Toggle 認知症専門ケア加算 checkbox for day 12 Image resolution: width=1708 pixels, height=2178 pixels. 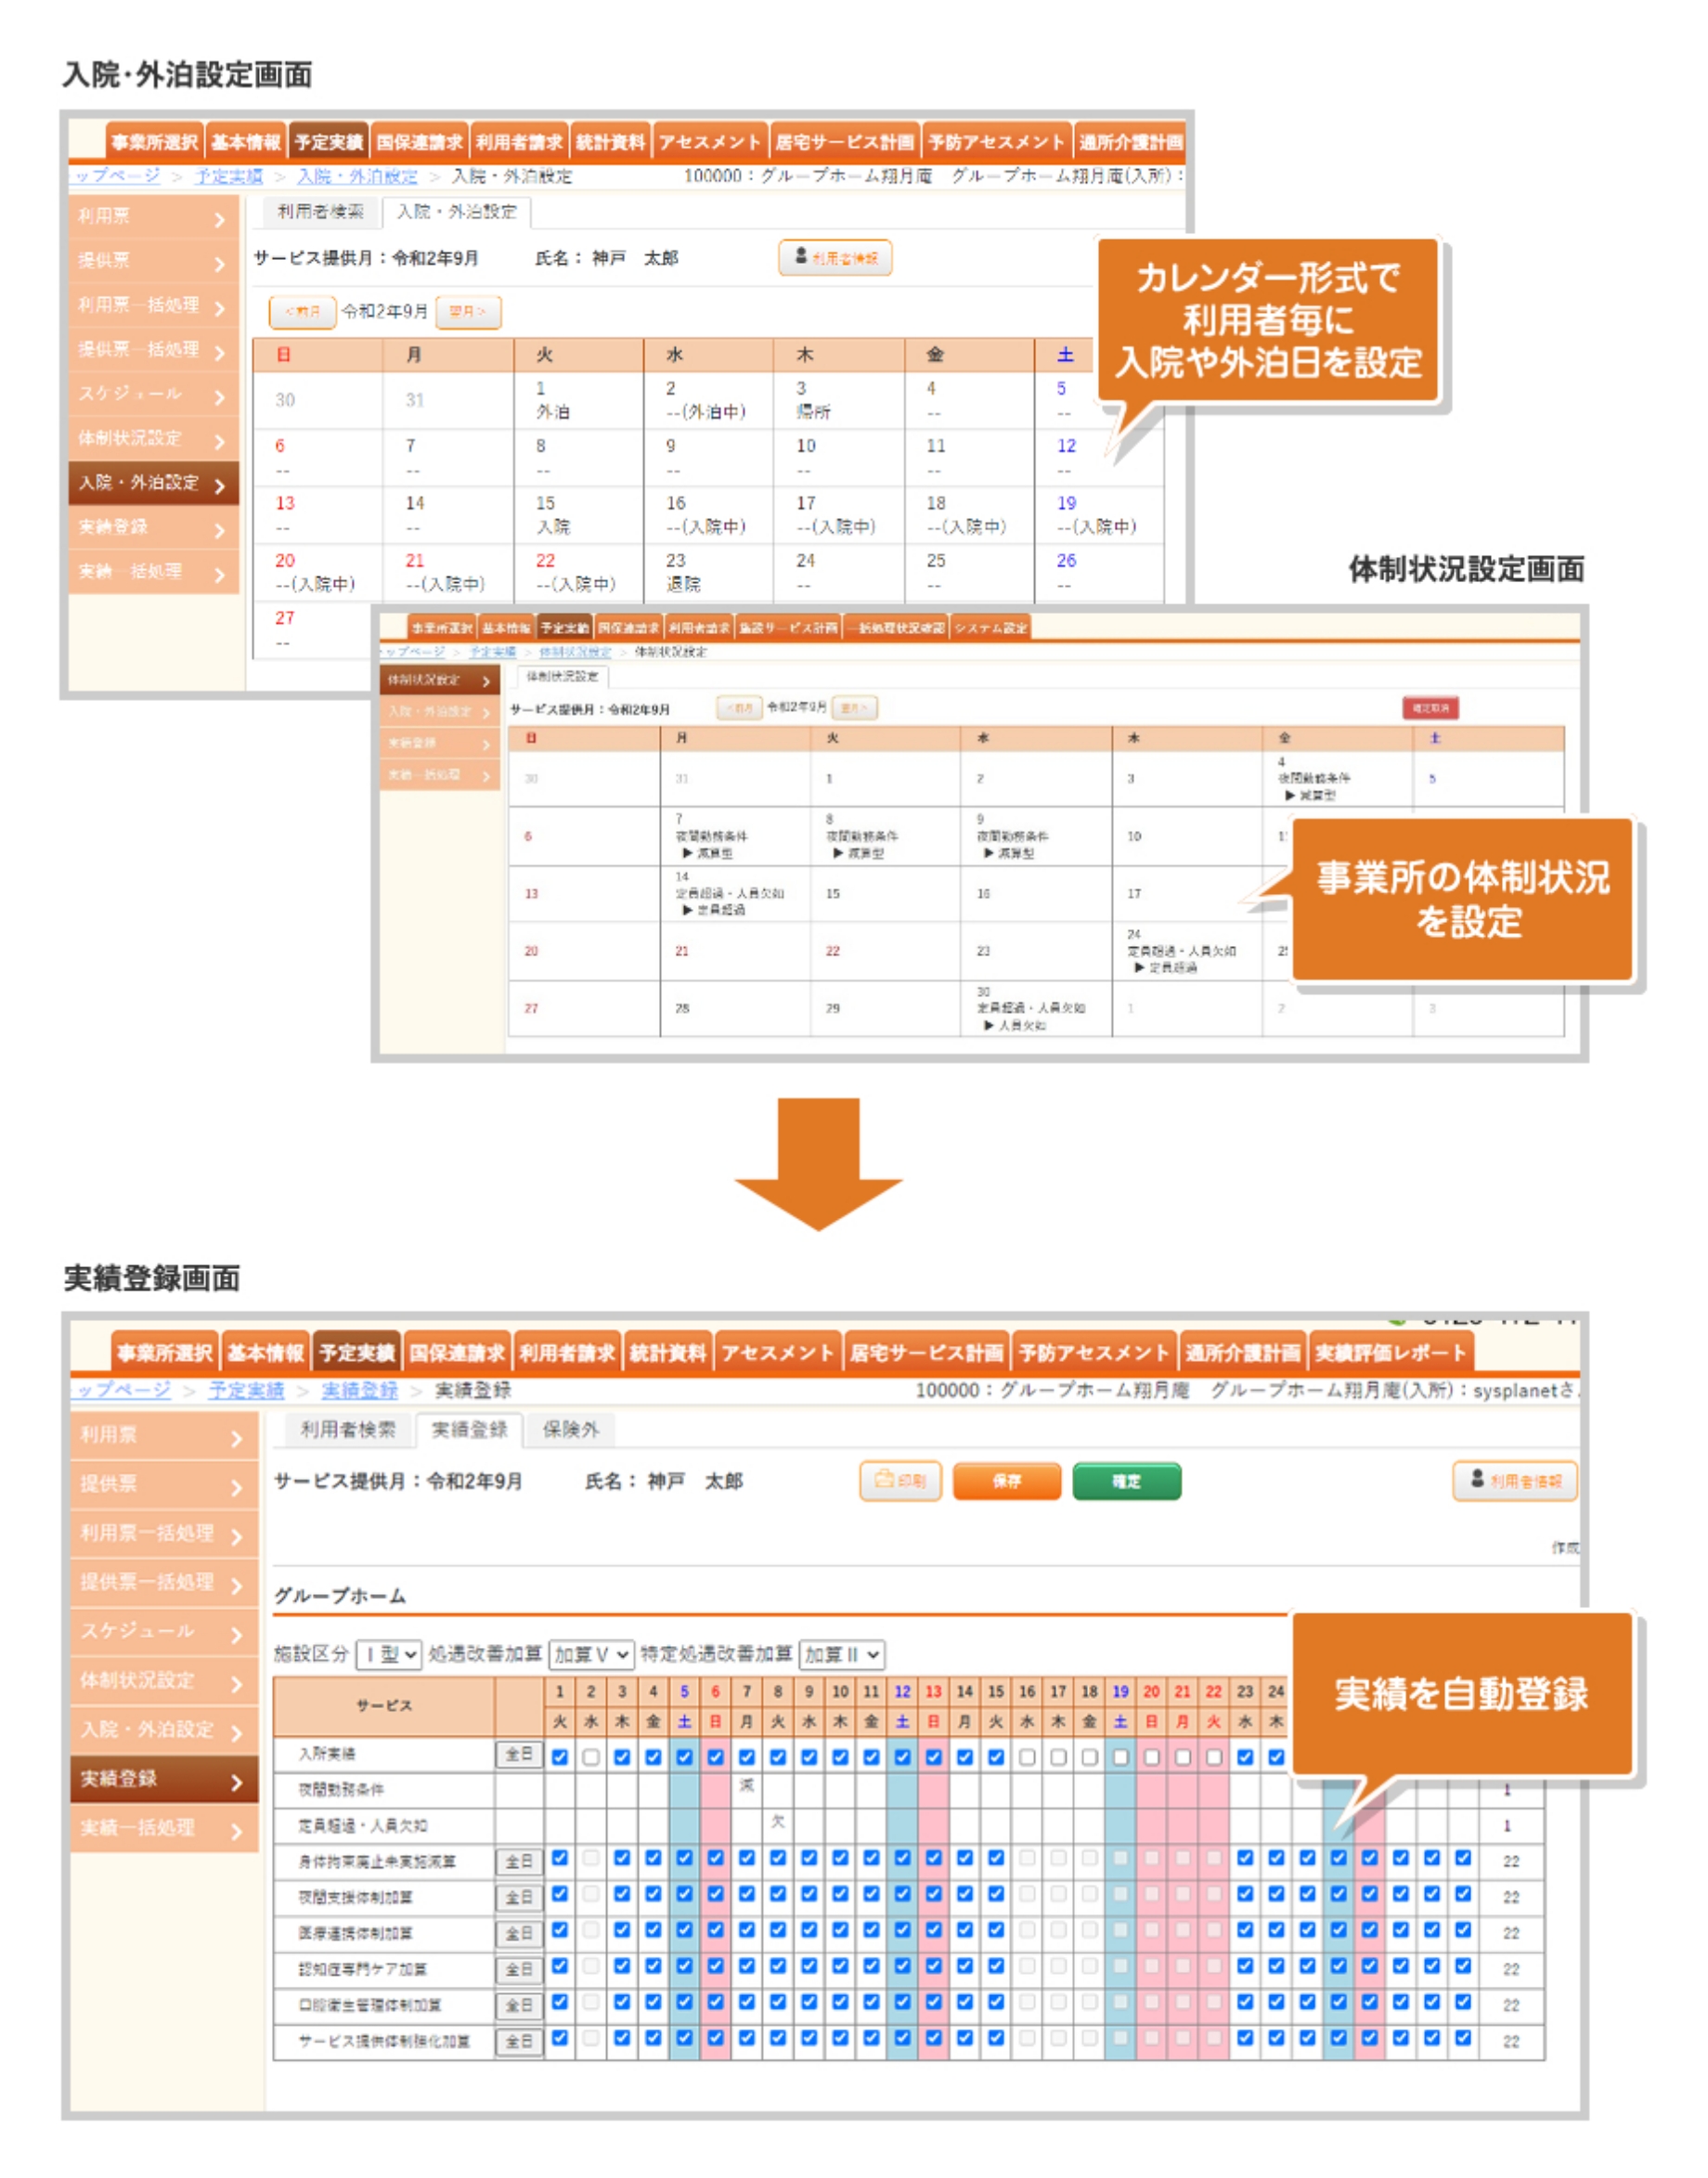click(x=903, y=1965)
